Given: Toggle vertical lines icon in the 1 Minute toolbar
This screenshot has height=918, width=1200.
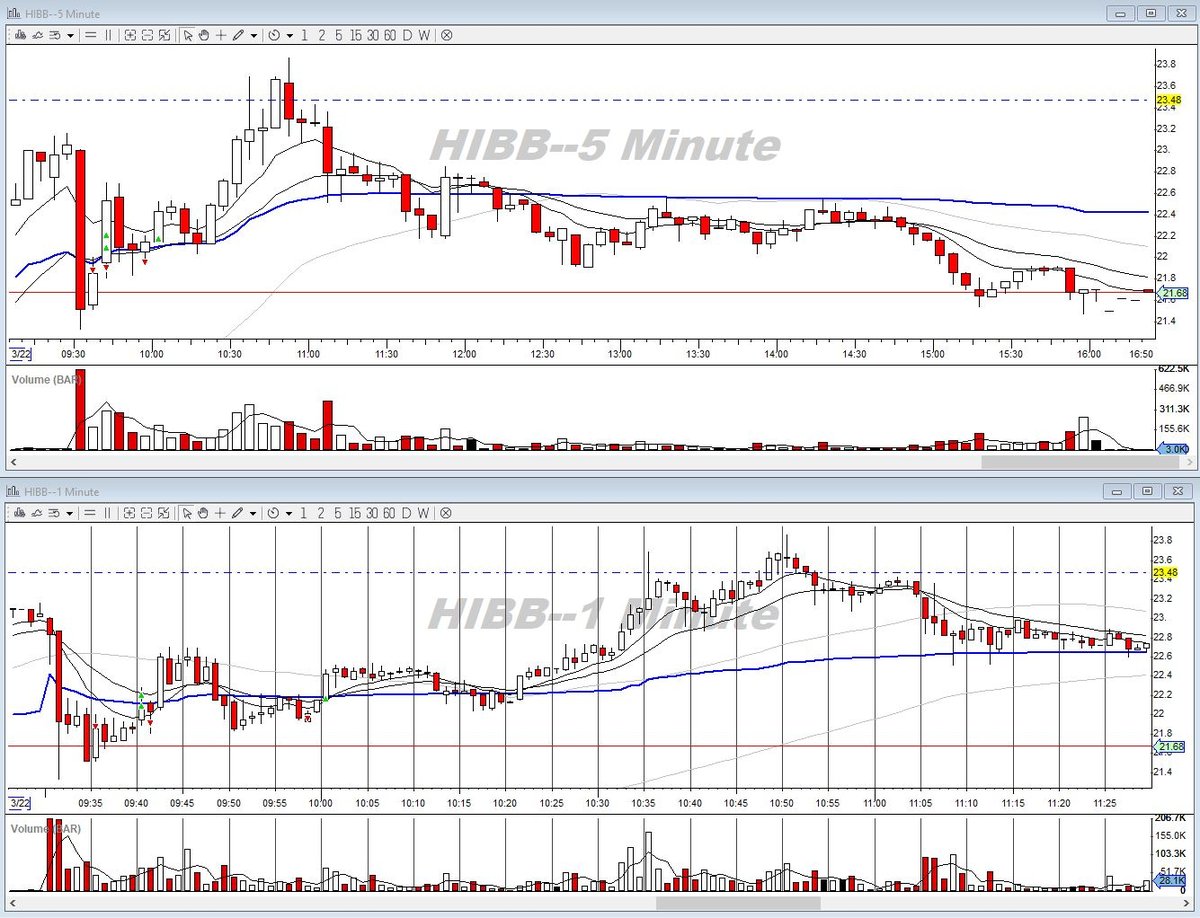Looking at the screenshot, I should 108,513.
